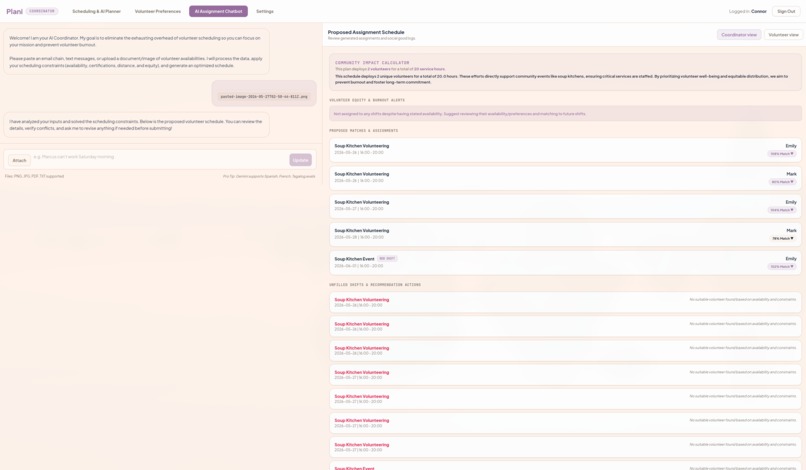Viewport: 806px width, 470px height.
Task: Click the Proposed Assignment Schedule heading
Action: [x=366, y=32]
